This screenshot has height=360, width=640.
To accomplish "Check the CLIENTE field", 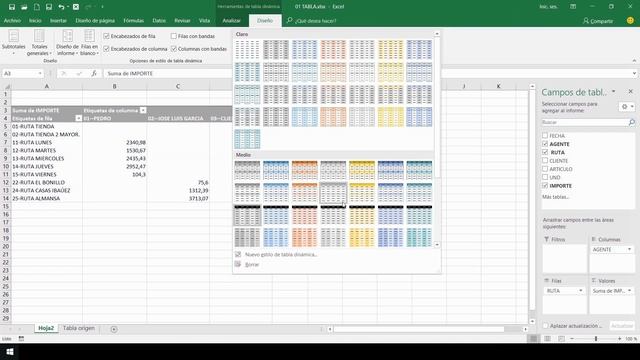I will click(545, 160).
